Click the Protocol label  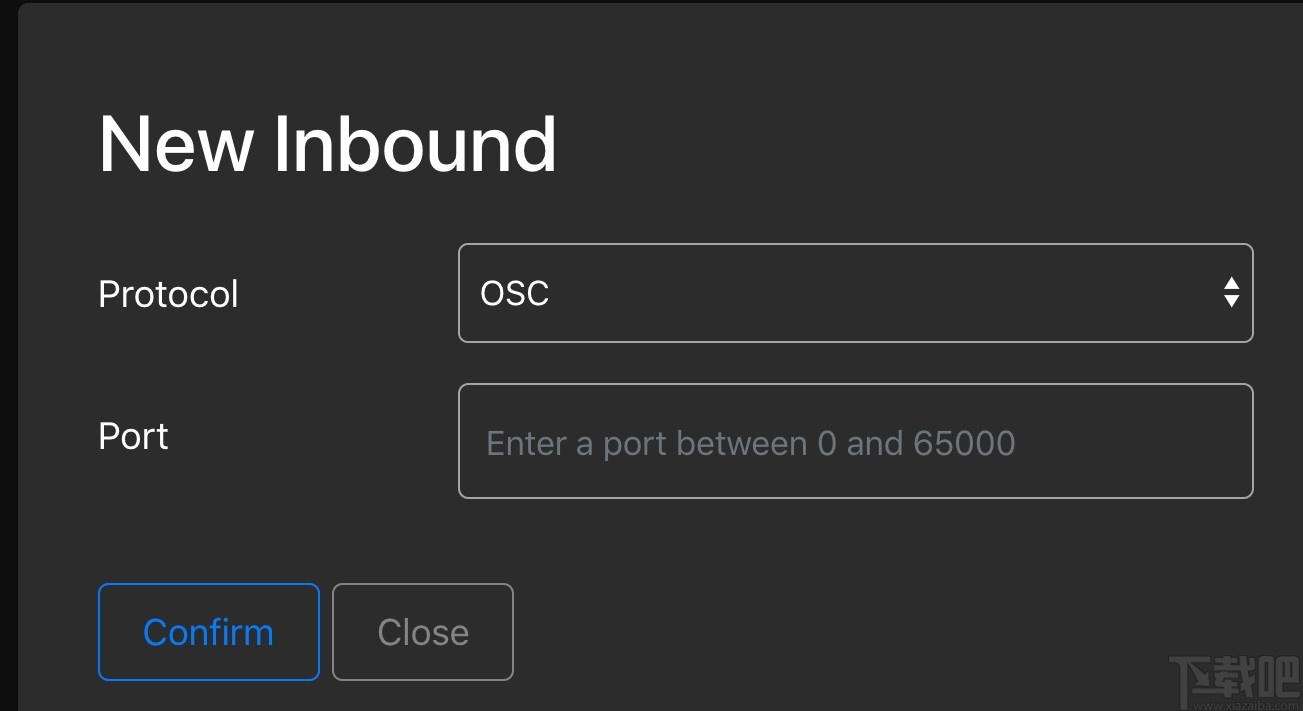click(x=168, y=294)
